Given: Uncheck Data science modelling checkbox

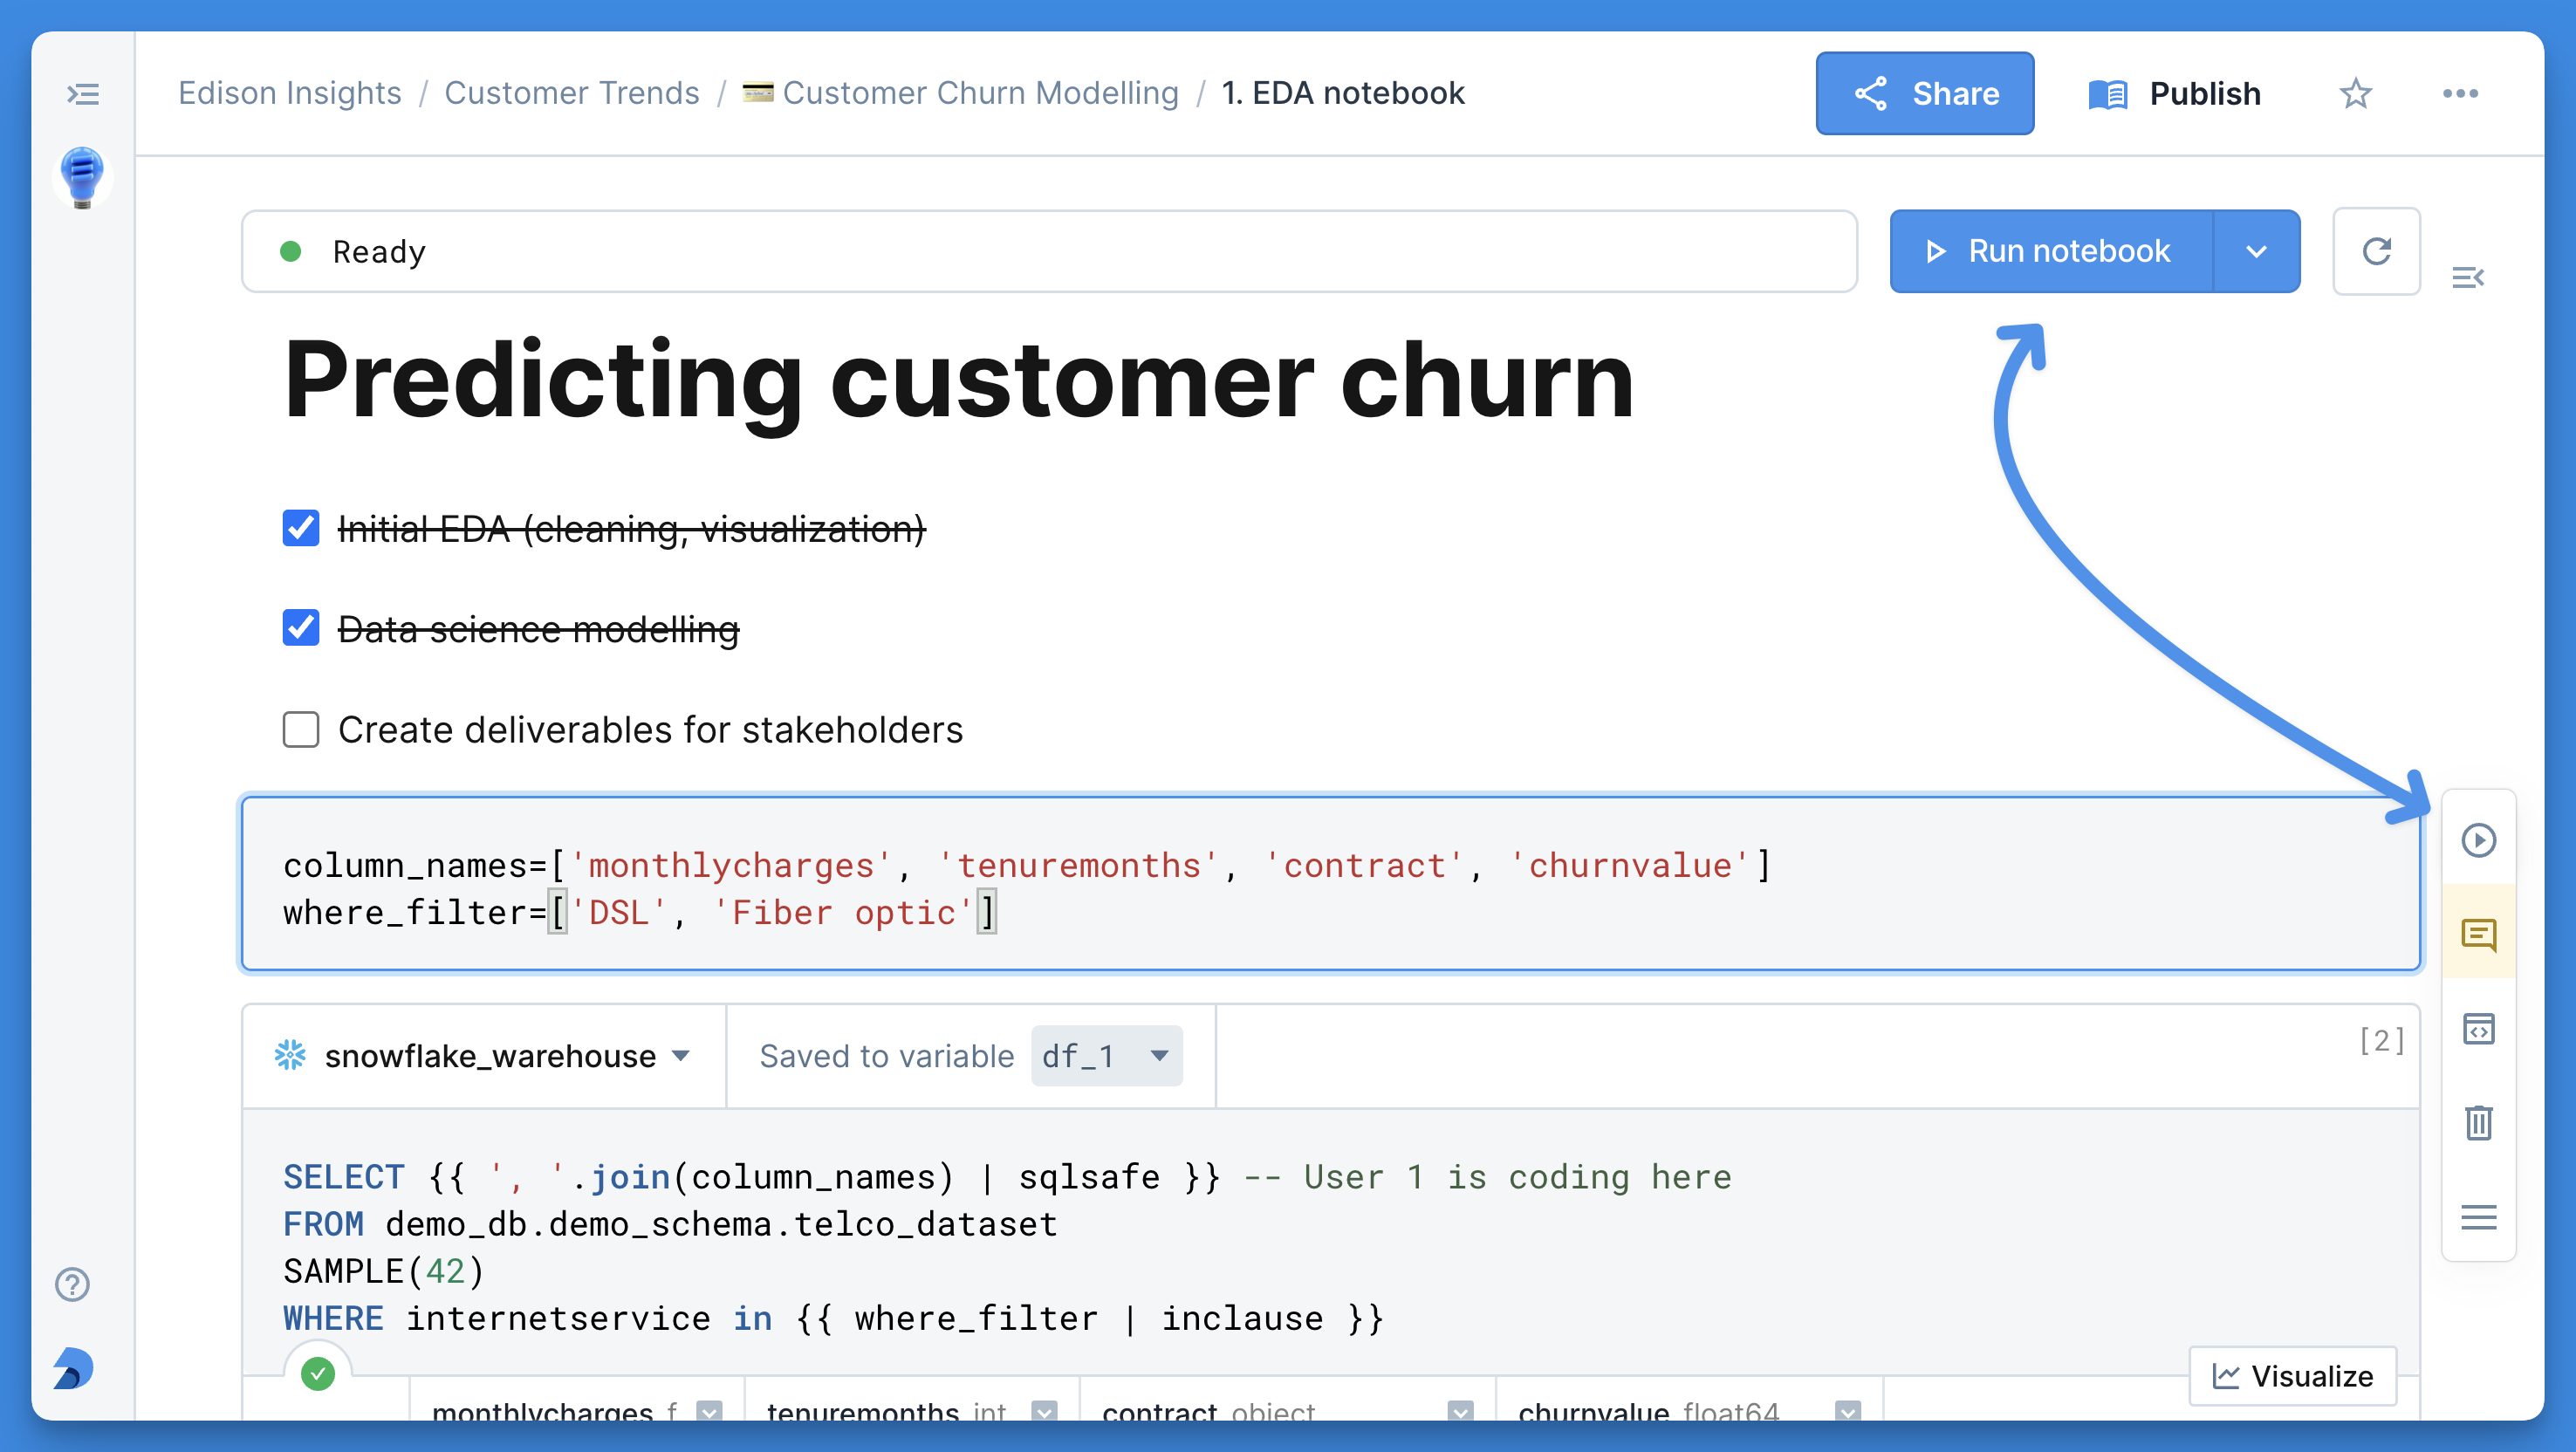Looking at the screenshot, I should pos(300,628).
